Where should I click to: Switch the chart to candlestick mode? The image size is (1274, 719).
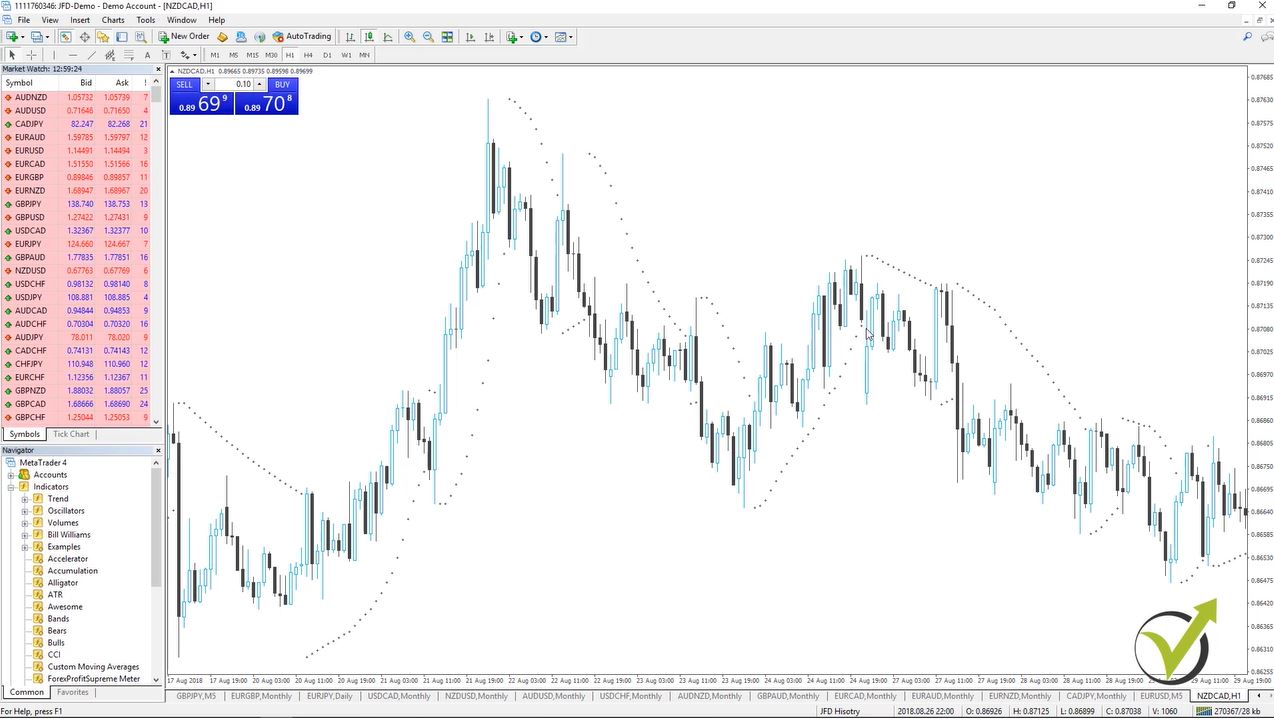pyautogui.click(x=368, y=37)
